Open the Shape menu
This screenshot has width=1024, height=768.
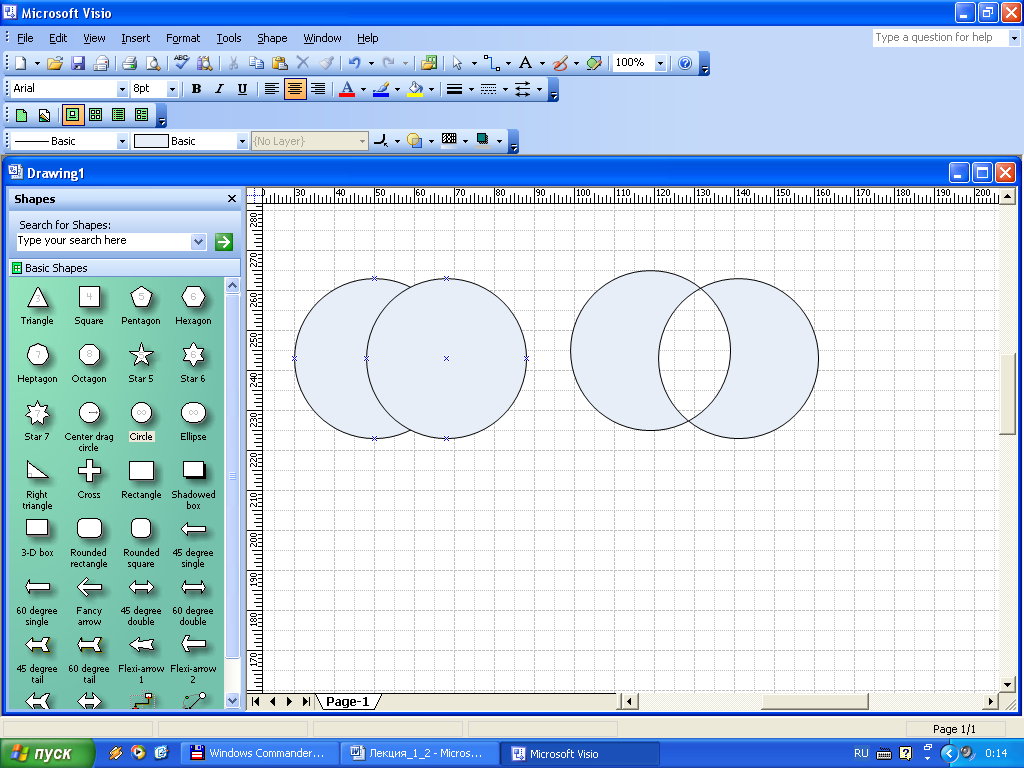point(272,38)
